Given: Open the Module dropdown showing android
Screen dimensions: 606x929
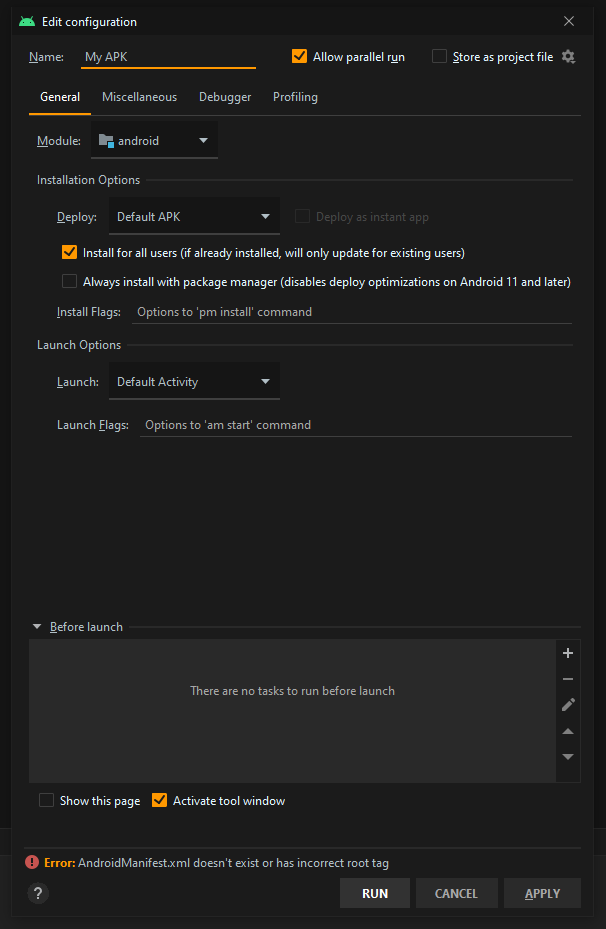Looking at the screenshot, I should 154,140.
